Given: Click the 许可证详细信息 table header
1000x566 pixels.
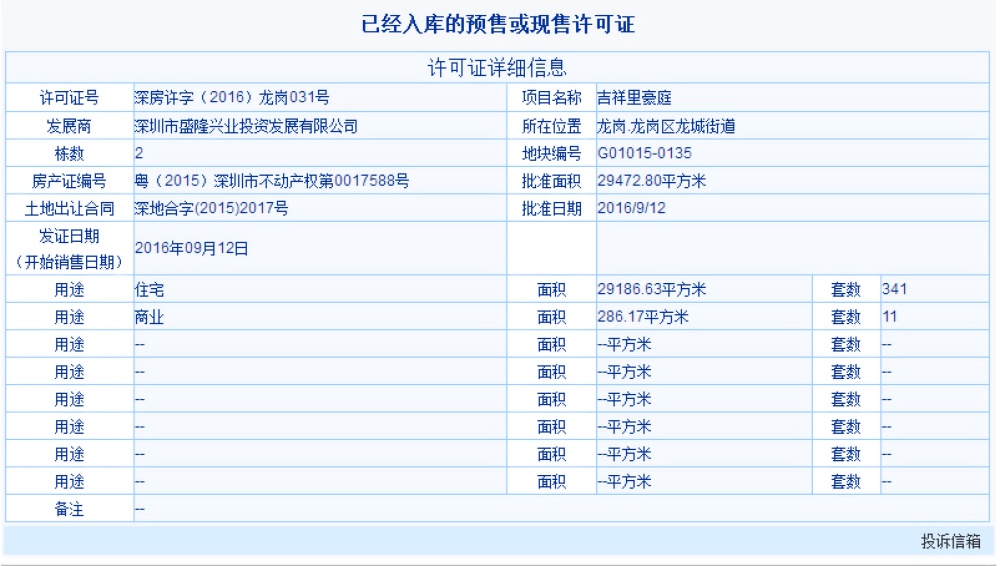Looking at the screenshot, I should click(x=497, y=68).
